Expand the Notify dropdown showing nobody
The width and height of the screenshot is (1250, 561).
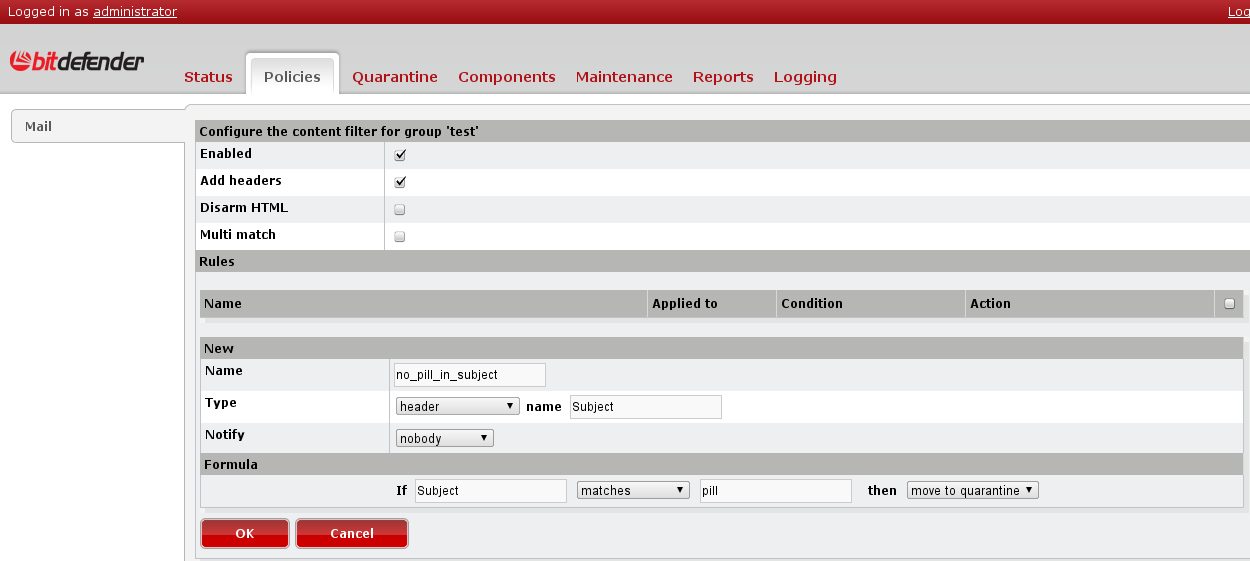pyautogui.click(x=444, y=438)
